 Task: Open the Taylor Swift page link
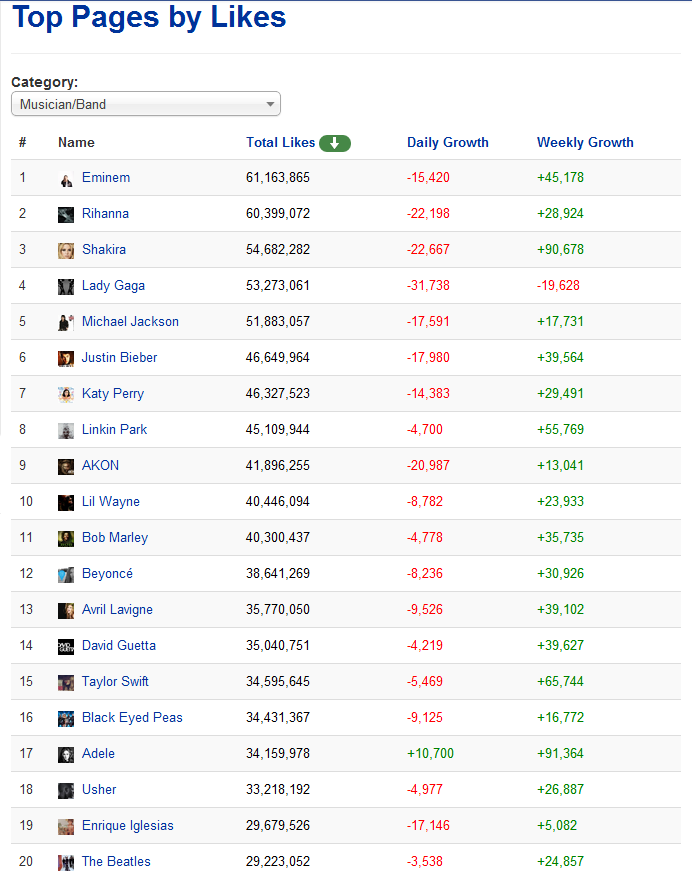pos(115,682)
